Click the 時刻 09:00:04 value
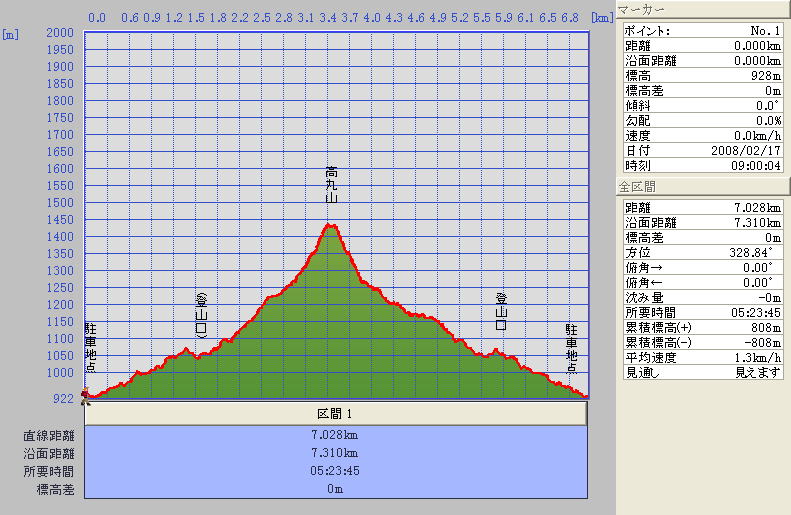Image resolution: width=791 pixels, height=515 pixels. click(756, 165)
